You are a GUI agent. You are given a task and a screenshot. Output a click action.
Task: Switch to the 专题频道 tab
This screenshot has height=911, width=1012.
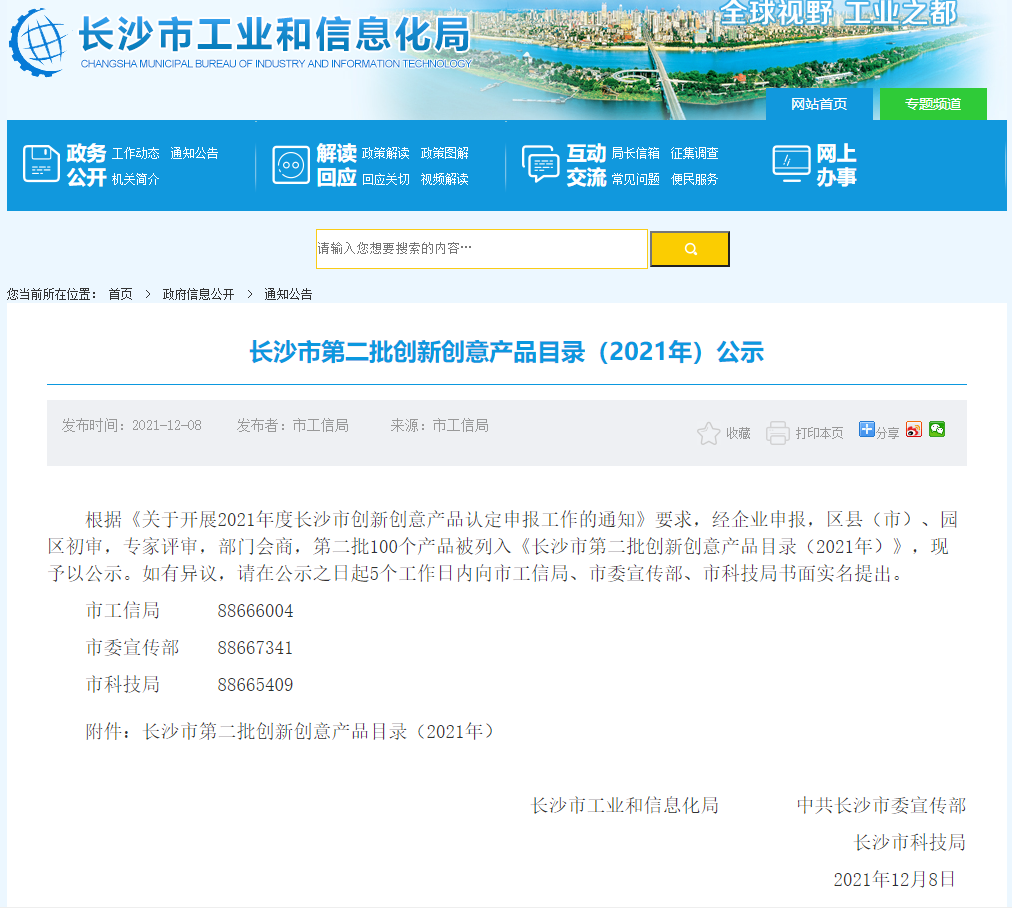932,104
